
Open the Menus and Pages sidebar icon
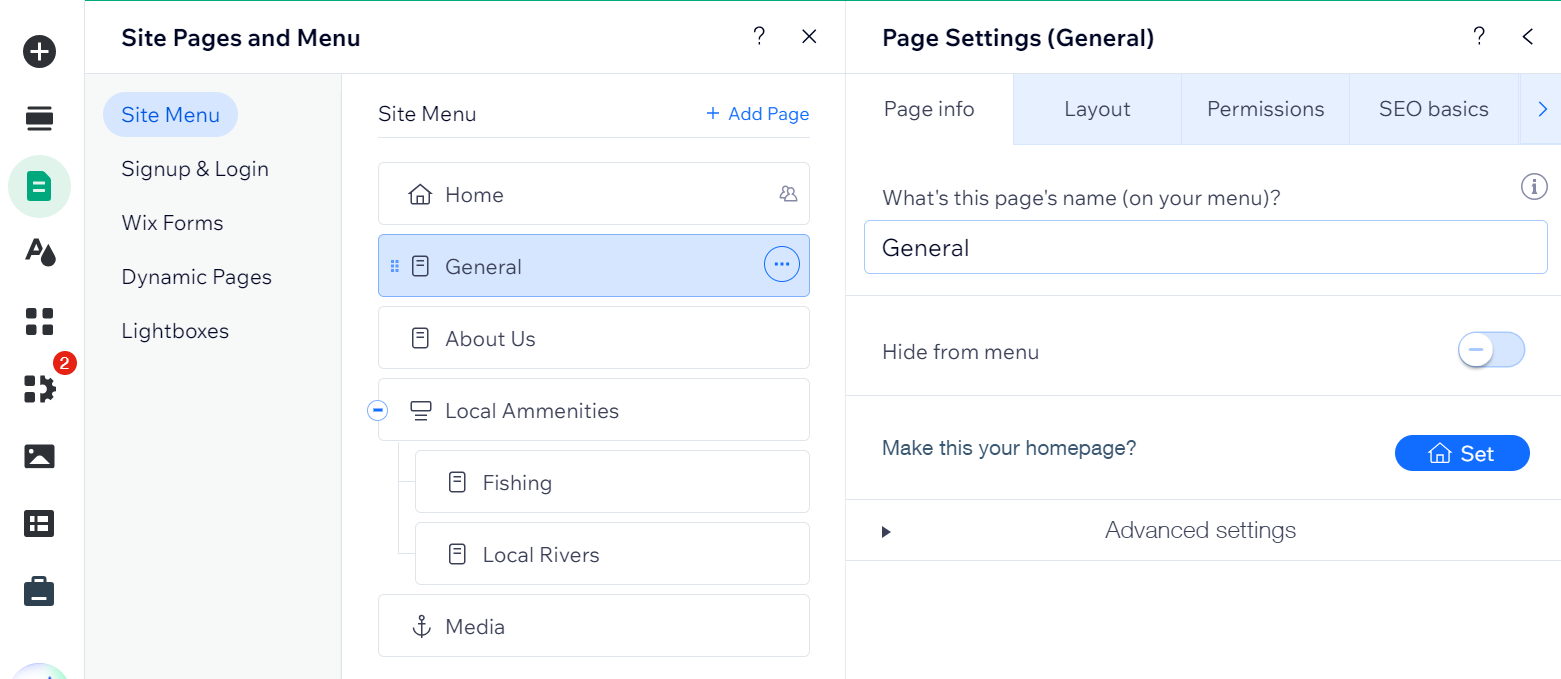pyautogui.click(x=38, y=118)
